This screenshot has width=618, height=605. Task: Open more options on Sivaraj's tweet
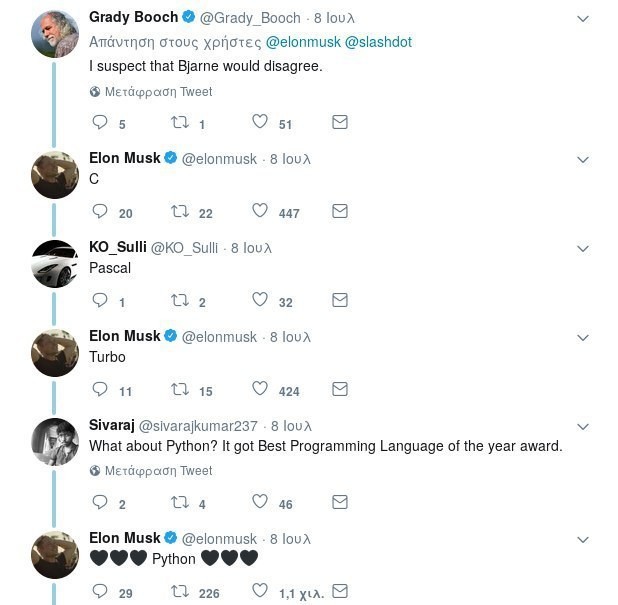(583, 427)
